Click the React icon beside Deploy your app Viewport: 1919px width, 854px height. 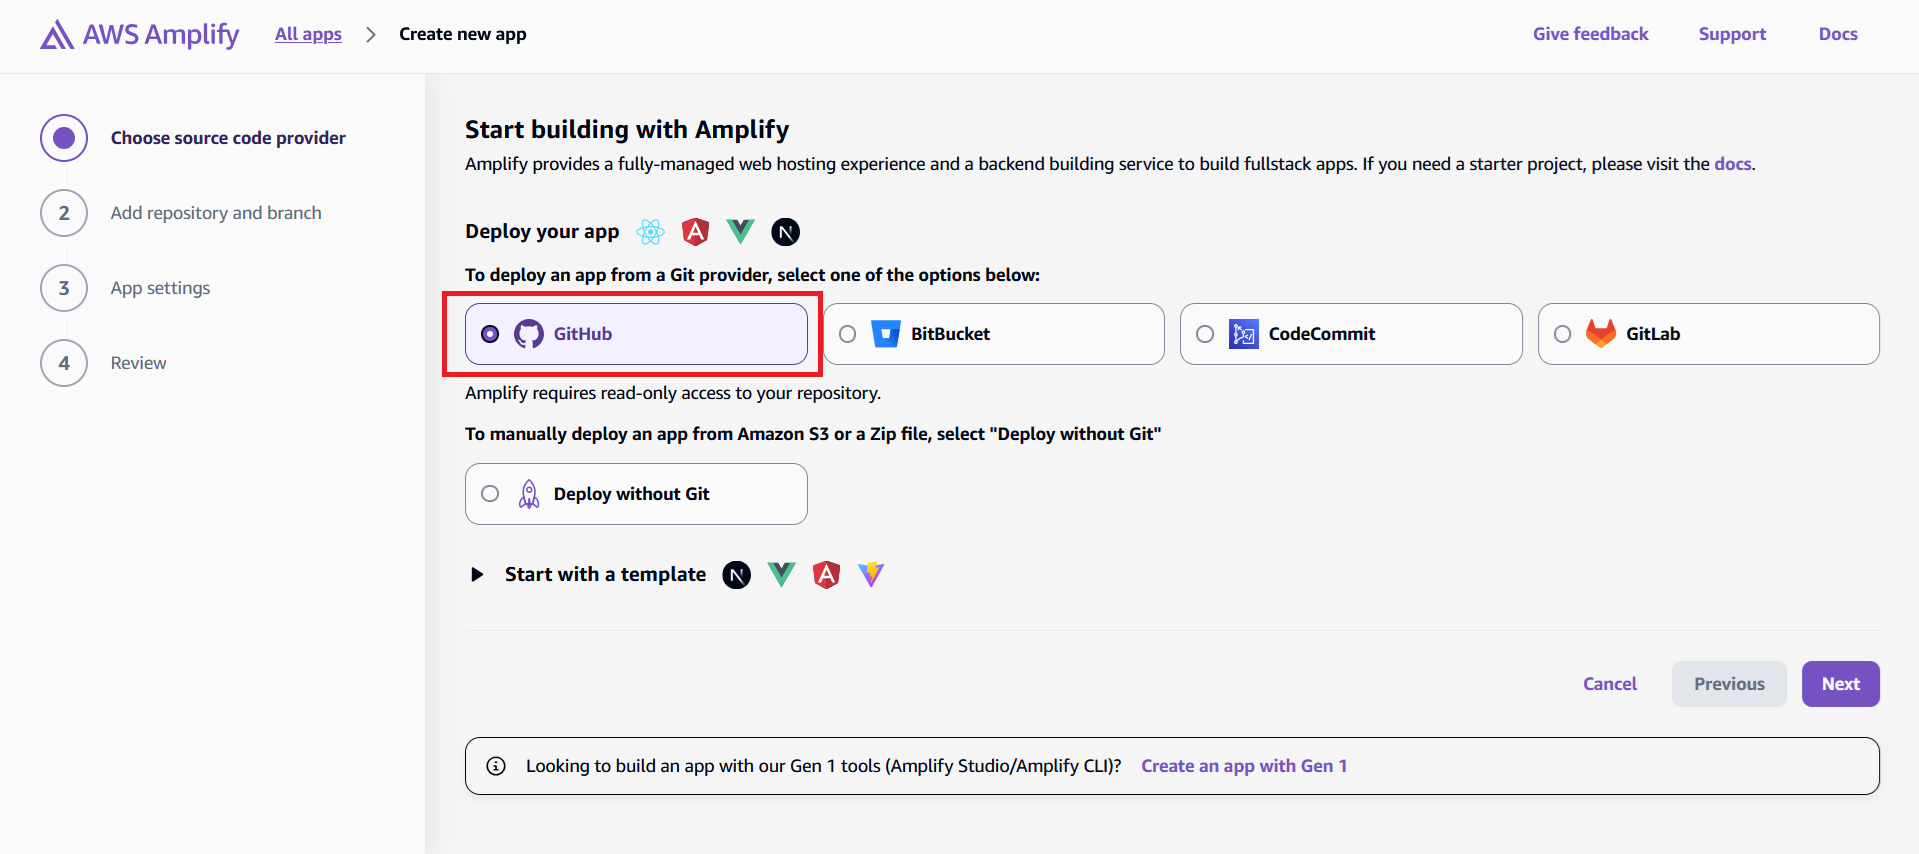(x=651, y=232)
